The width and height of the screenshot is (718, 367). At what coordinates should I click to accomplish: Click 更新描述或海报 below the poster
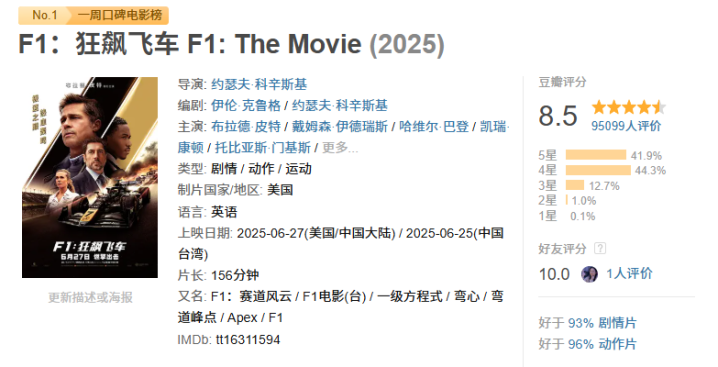click(x=90, y=298)
